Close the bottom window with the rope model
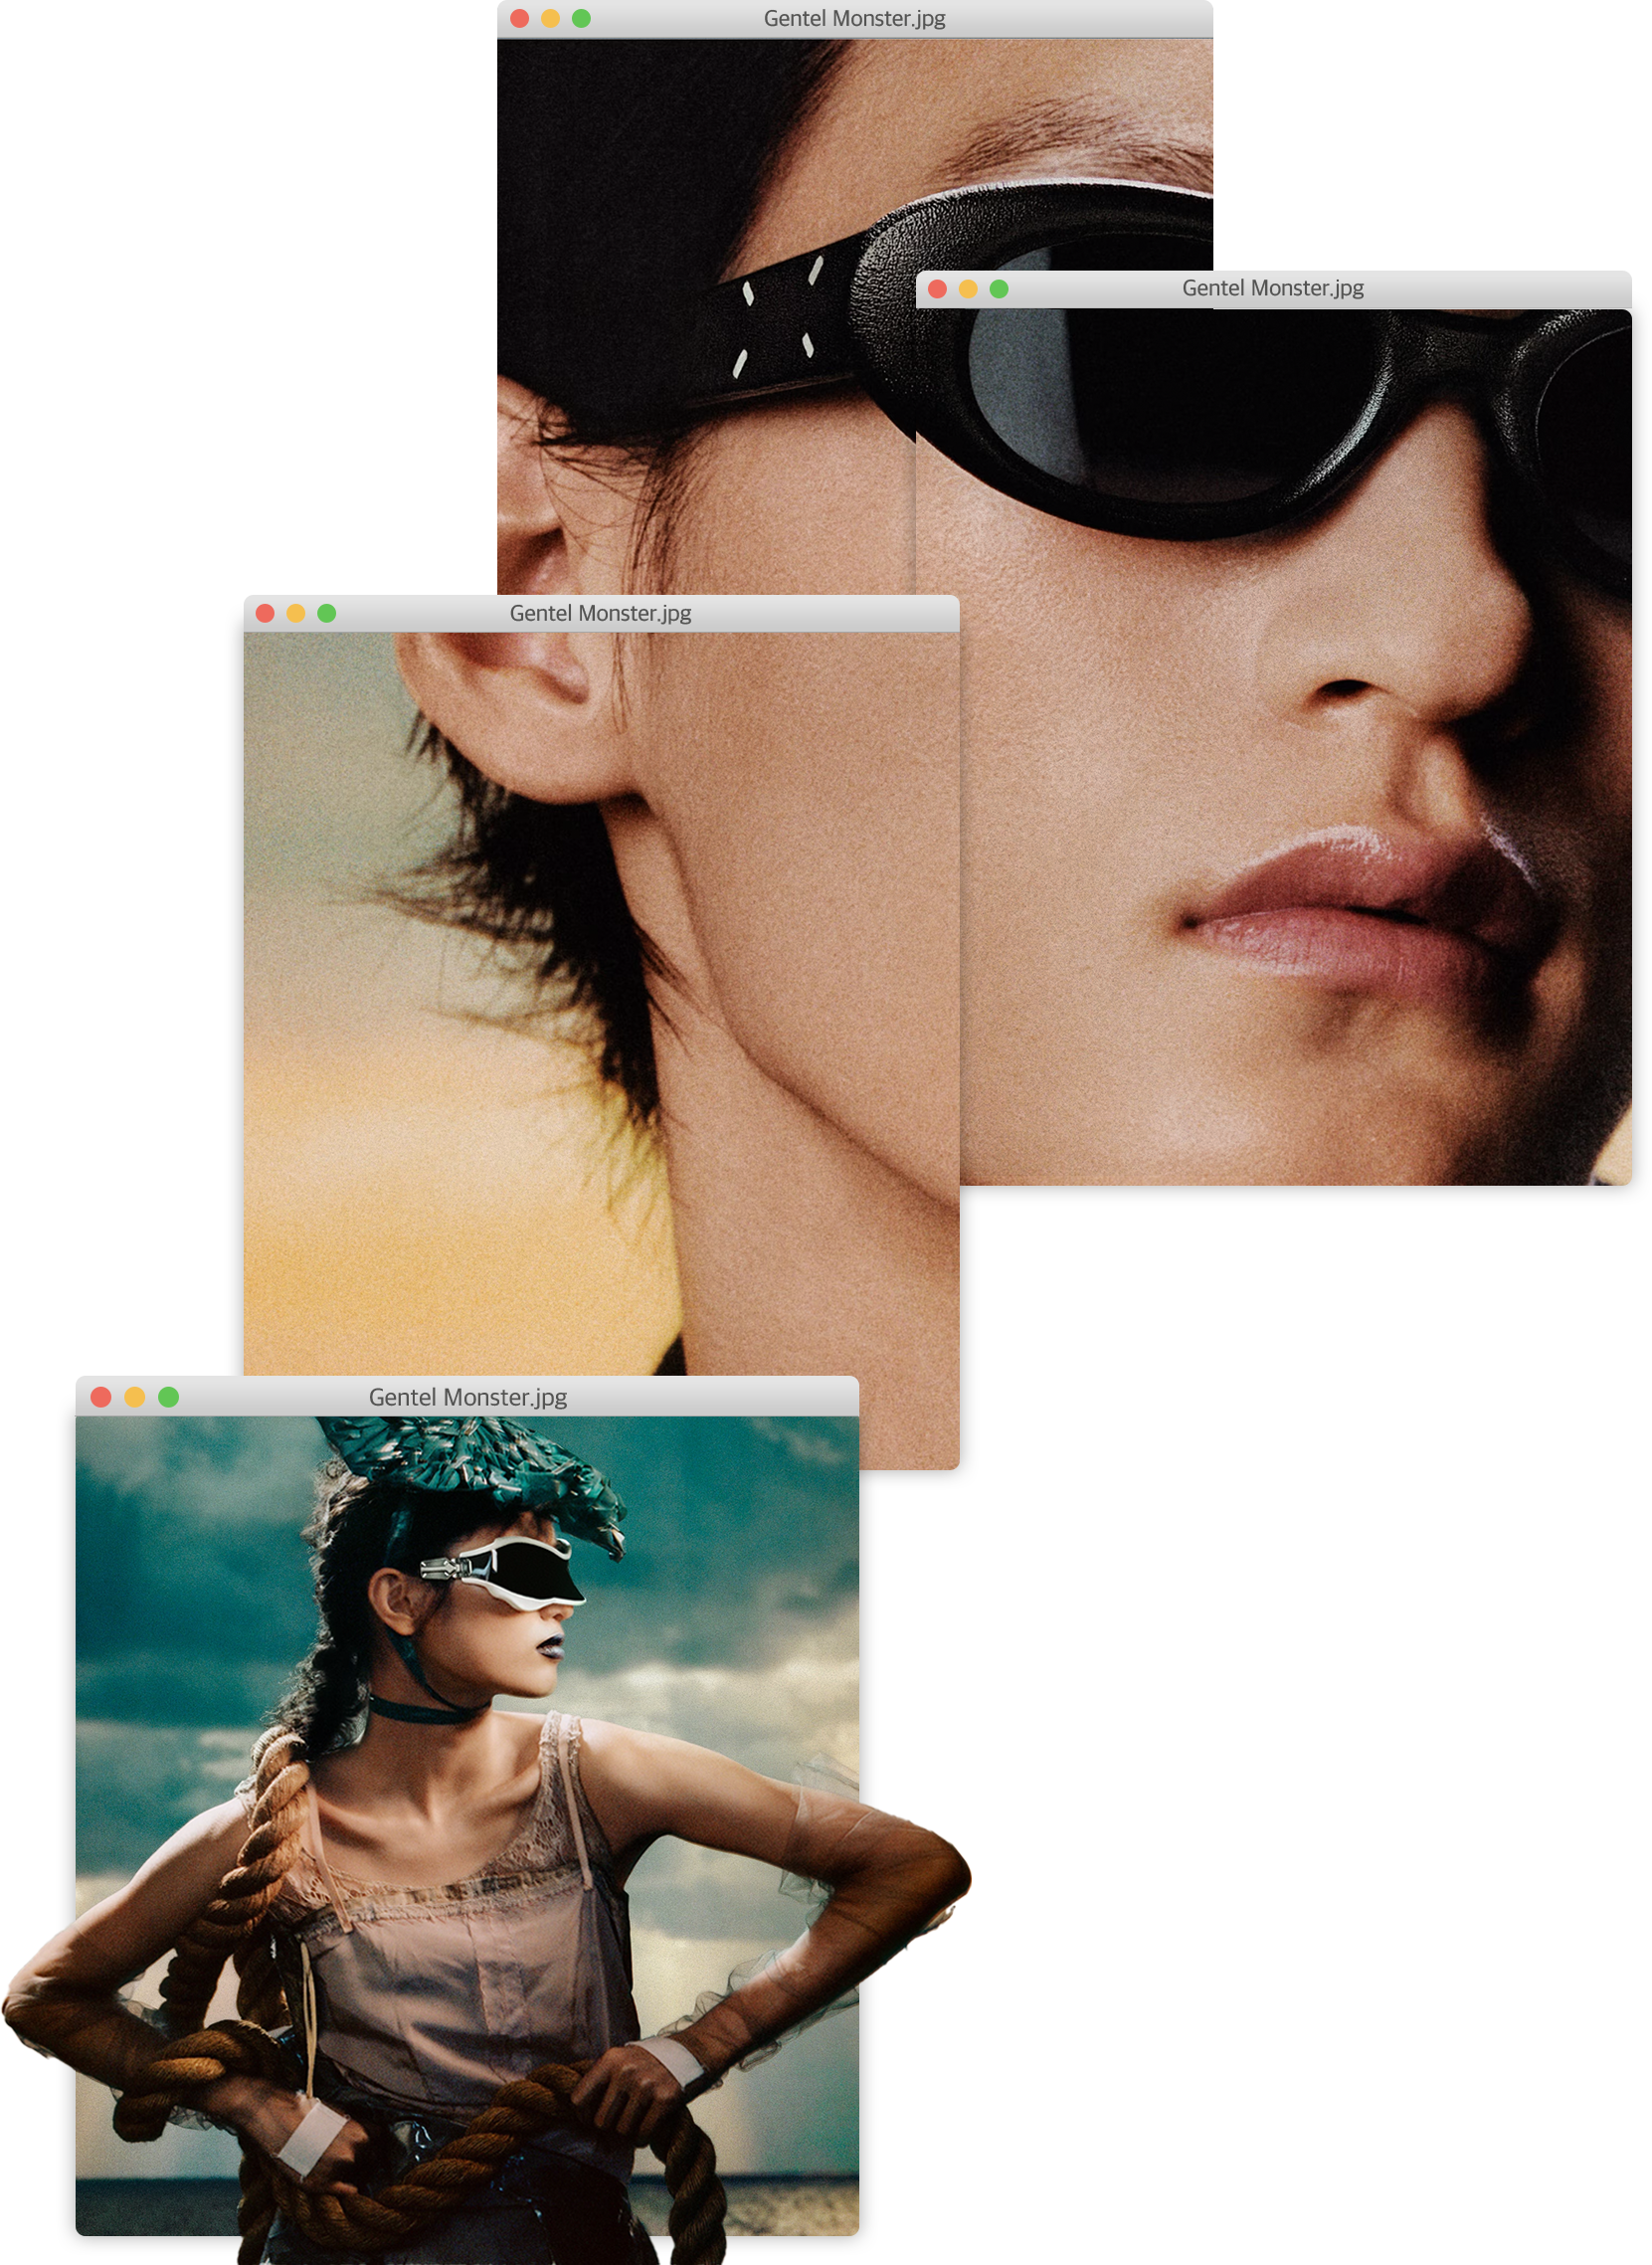Screen dimensions: 1652x2265 click(101, 1397)
